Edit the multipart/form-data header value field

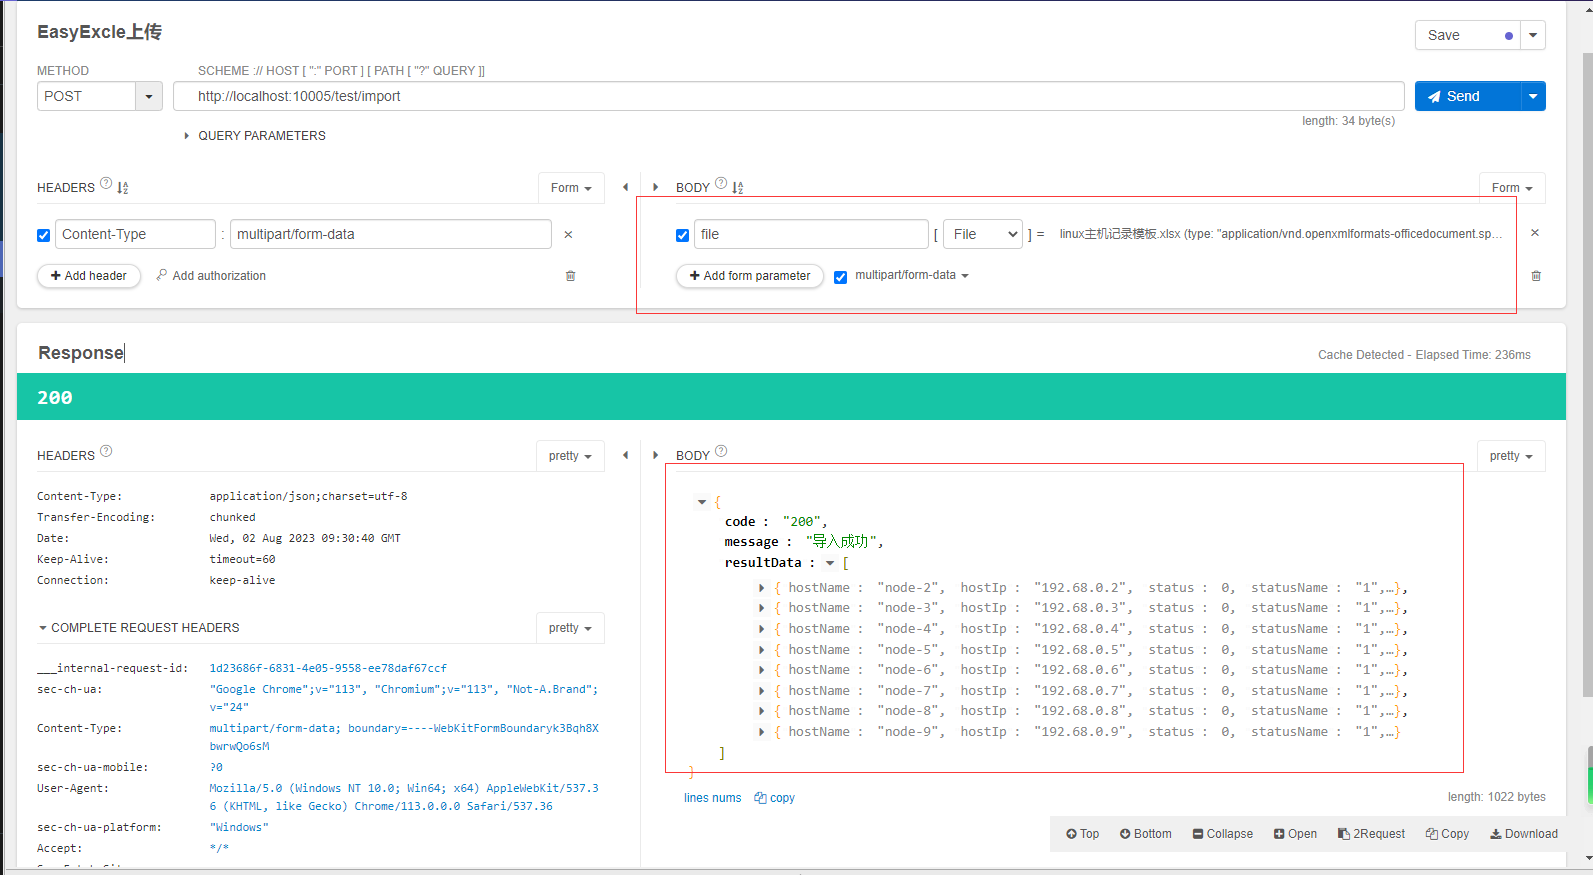tap(390, 234)
